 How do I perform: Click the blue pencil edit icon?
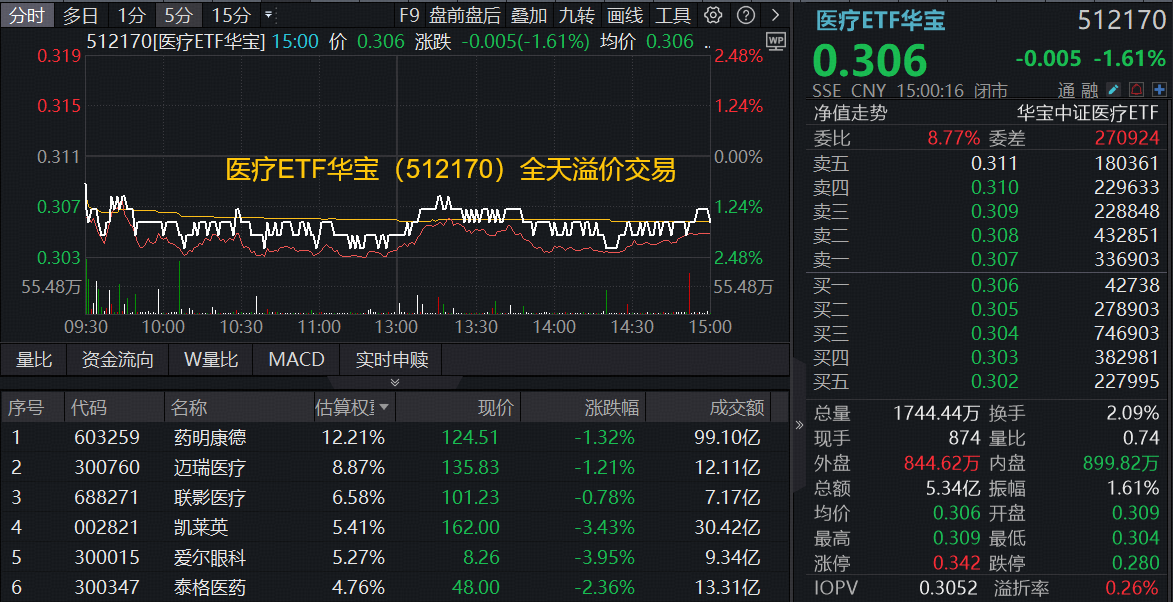[x=1114, y=90]
